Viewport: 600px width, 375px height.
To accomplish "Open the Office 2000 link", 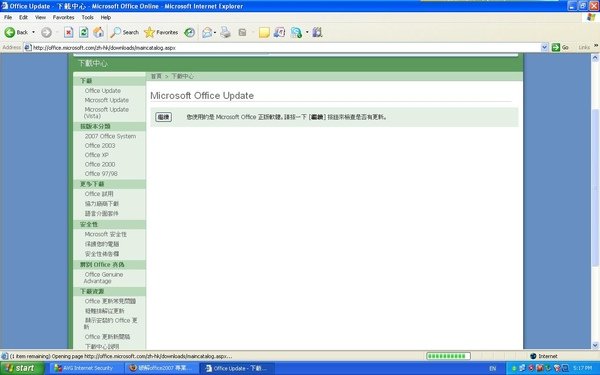I will [x=100, y=164].
